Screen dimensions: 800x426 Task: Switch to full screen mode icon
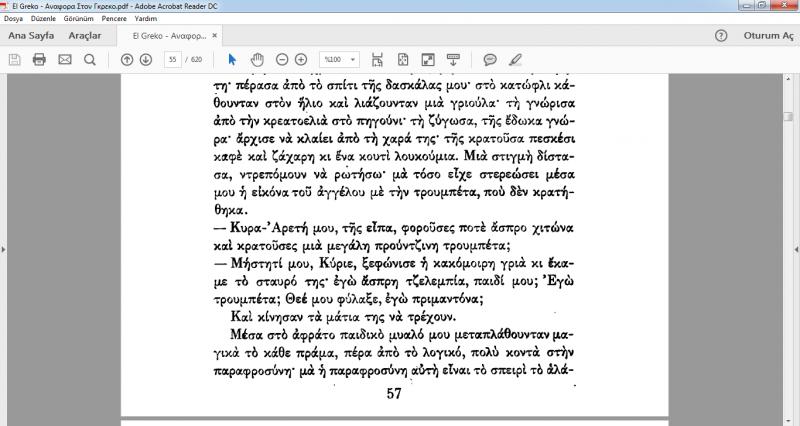click(x=428, y=60)
